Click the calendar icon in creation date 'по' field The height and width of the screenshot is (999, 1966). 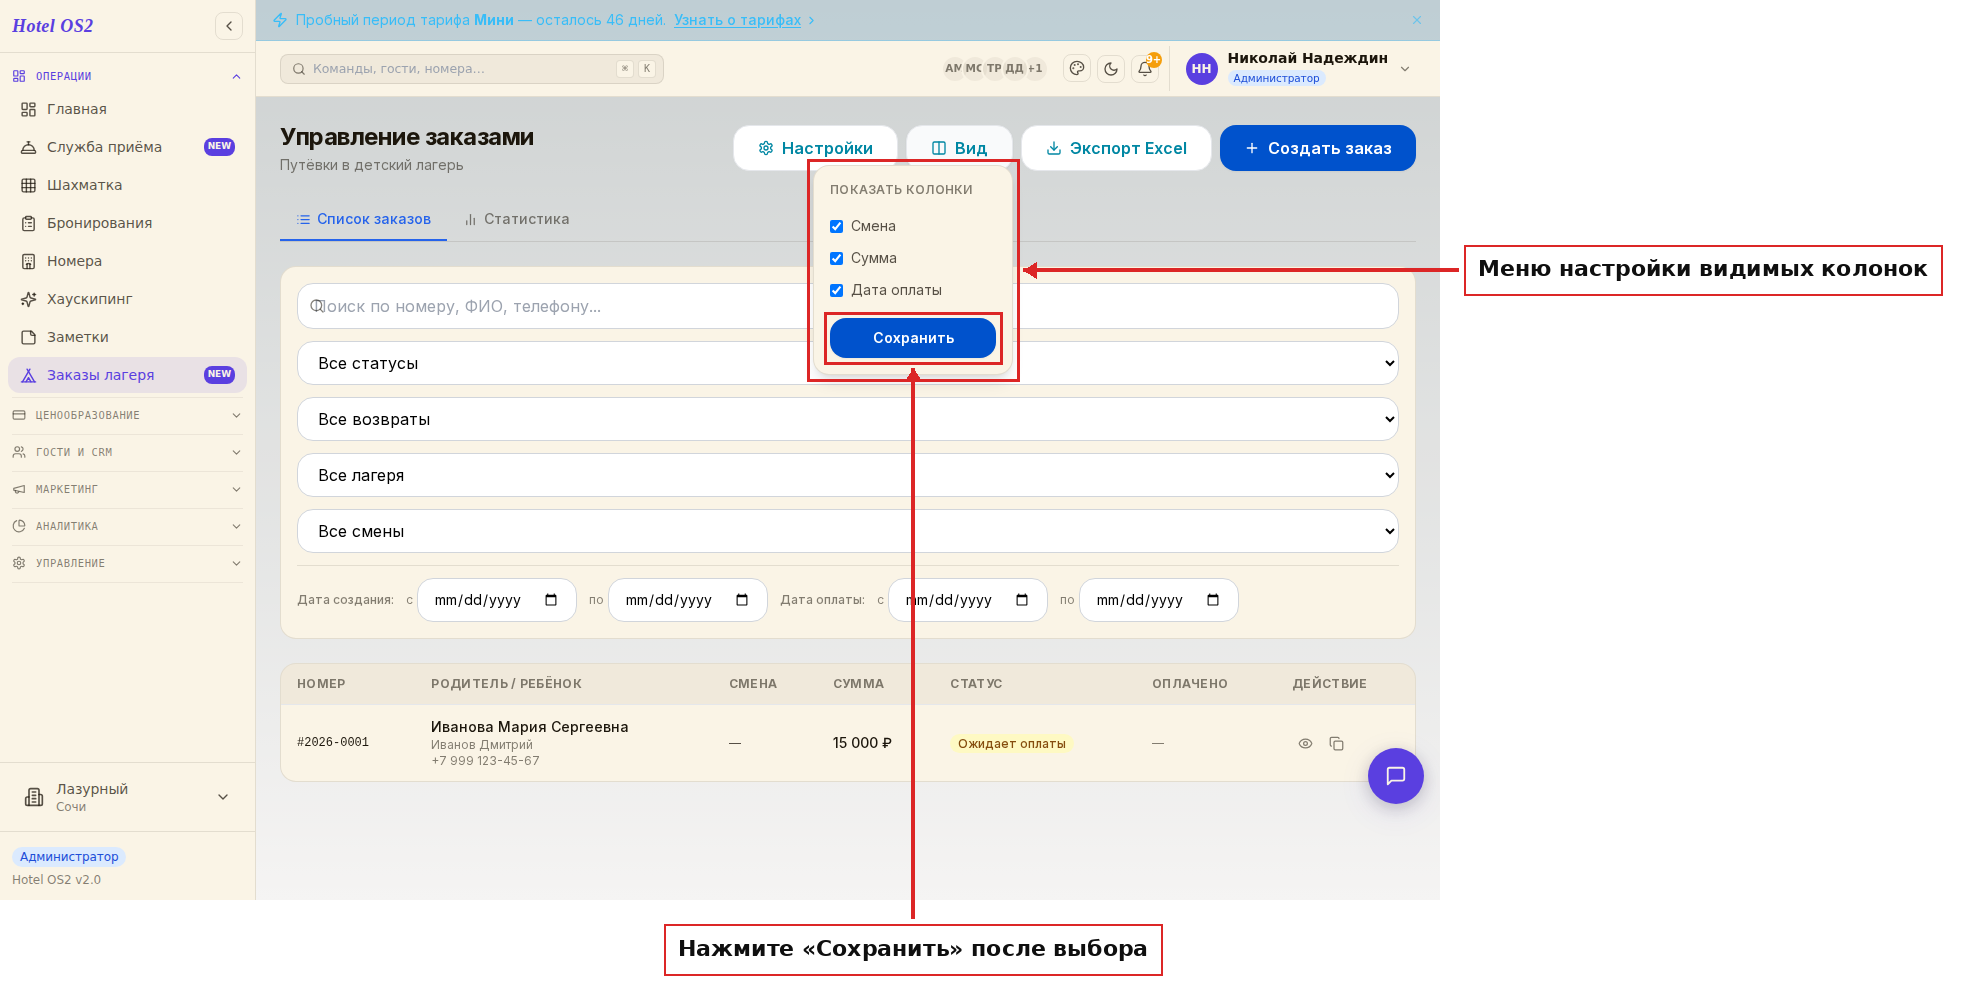[x=742, y=600]
